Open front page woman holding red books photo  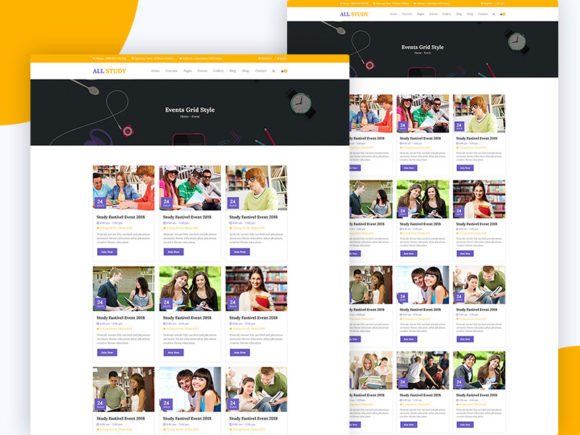tap(256, 289)
